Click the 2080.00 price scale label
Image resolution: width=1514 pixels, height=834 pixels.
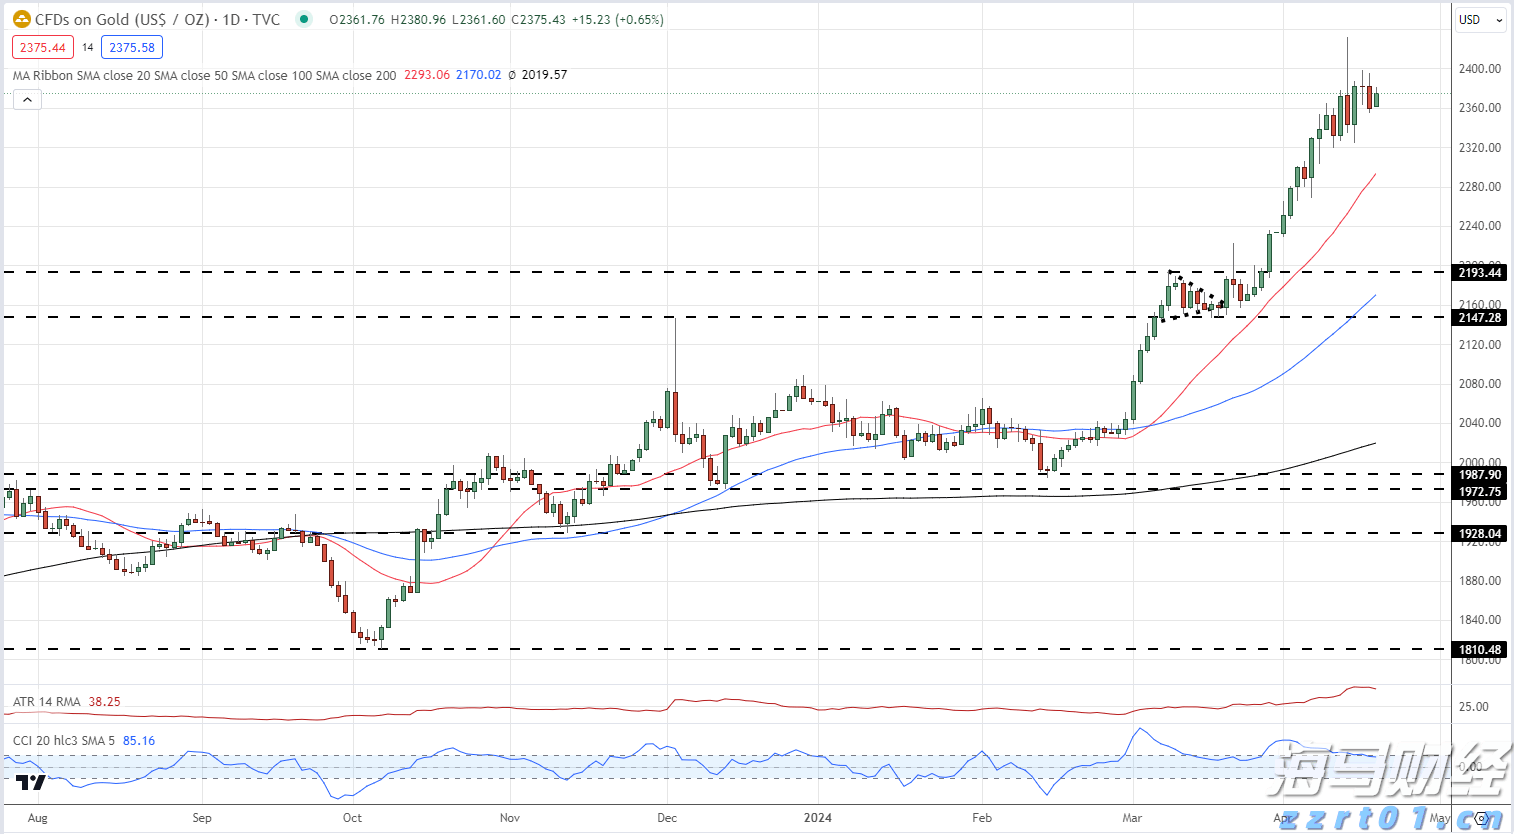(x=1480, y=384)
